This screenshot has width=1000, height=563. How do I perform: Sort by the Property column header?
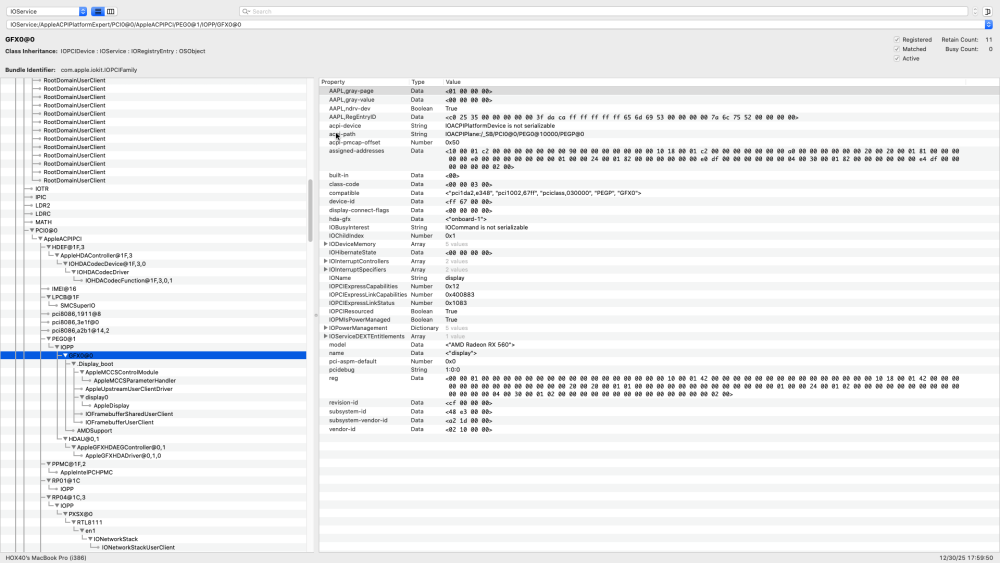click(364, 82)
